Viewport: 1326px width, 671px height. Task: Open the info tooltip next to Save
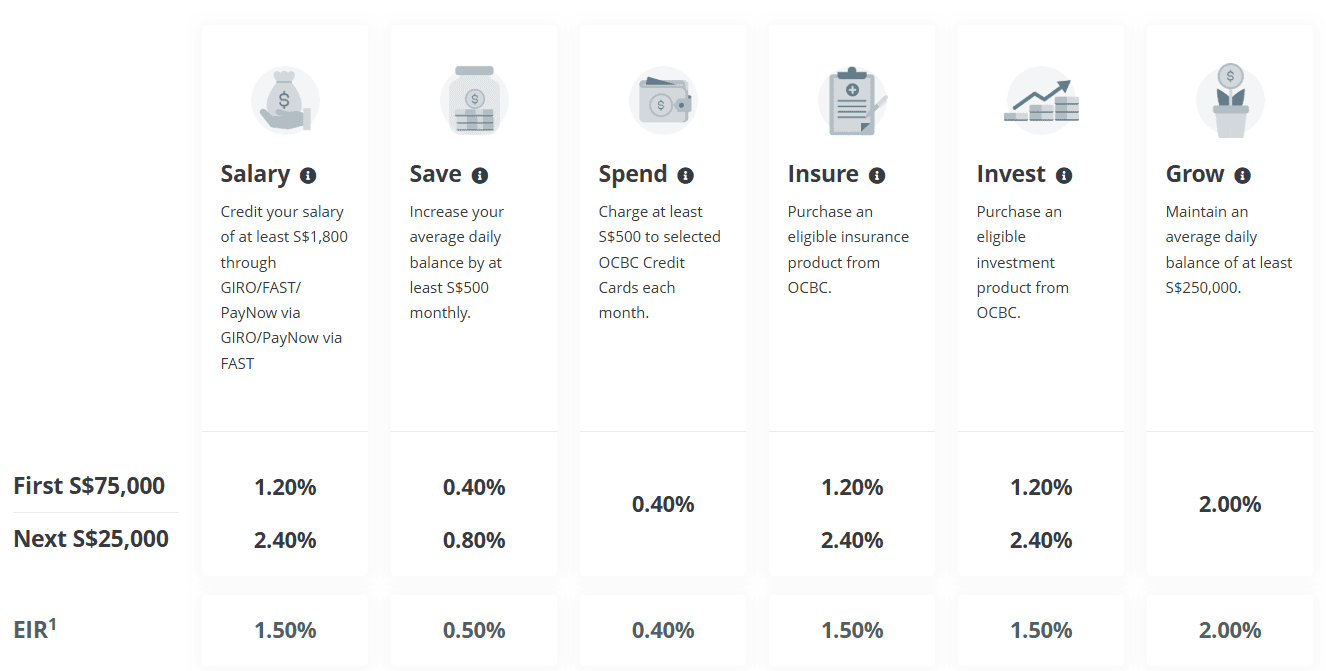[x=480, y=175]
